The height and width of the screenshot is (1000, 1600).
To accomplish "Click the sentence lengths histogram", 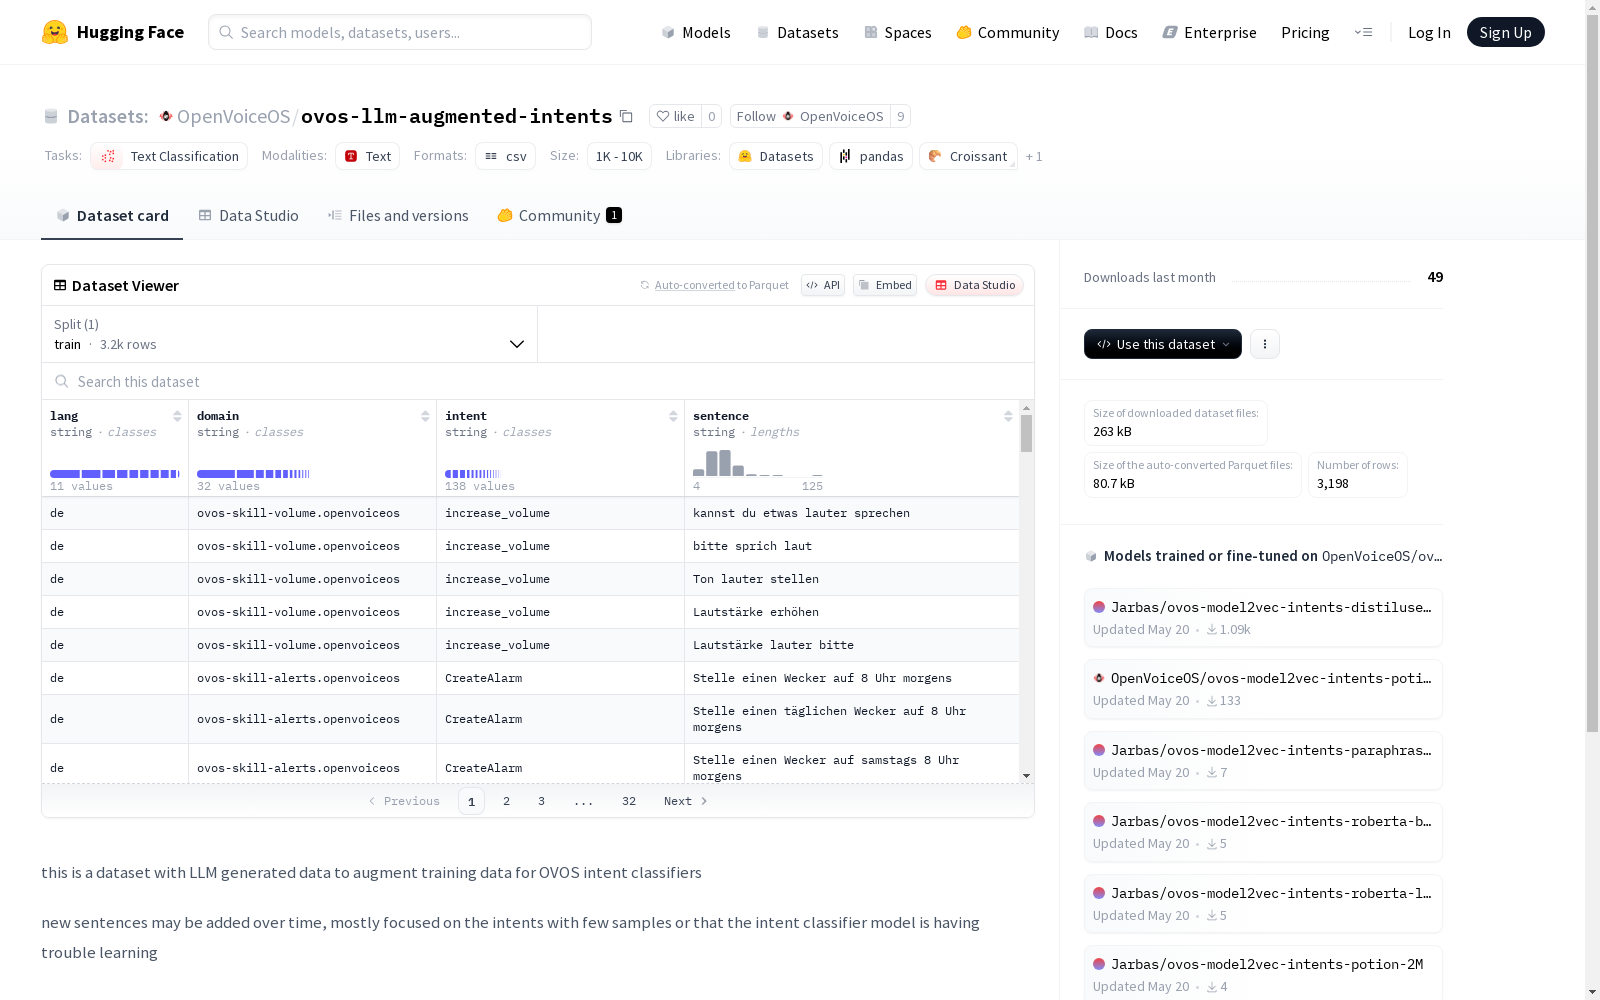I will coord(758,463).
